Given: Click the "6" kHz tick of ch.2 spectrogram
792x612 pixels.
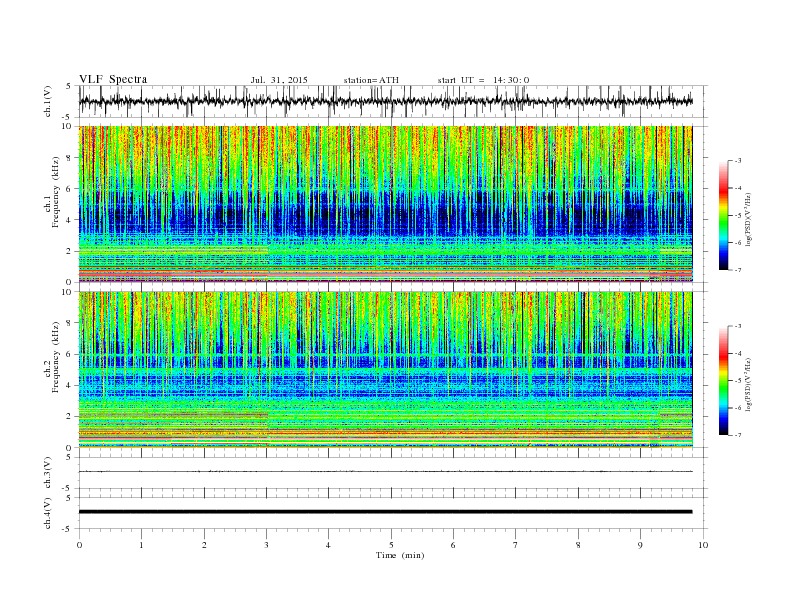Looking at the screenshot, I should 69,354.
